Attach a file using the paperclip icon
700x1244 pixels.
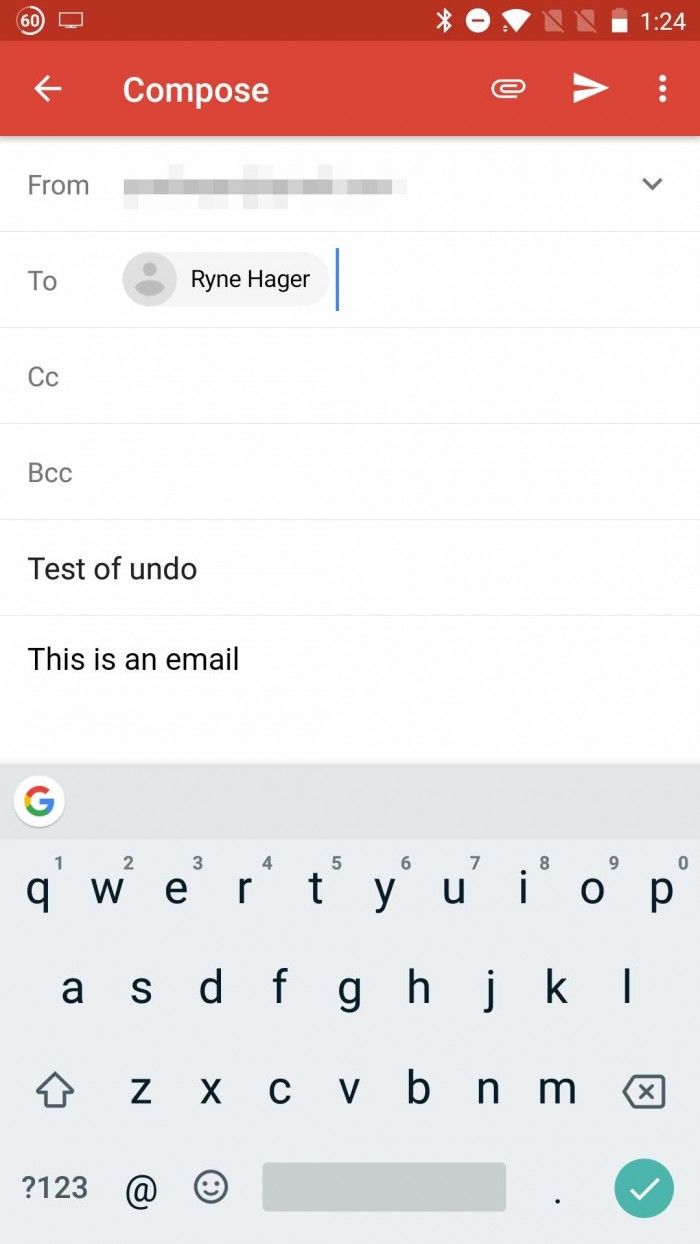click(x=508, y=88)
